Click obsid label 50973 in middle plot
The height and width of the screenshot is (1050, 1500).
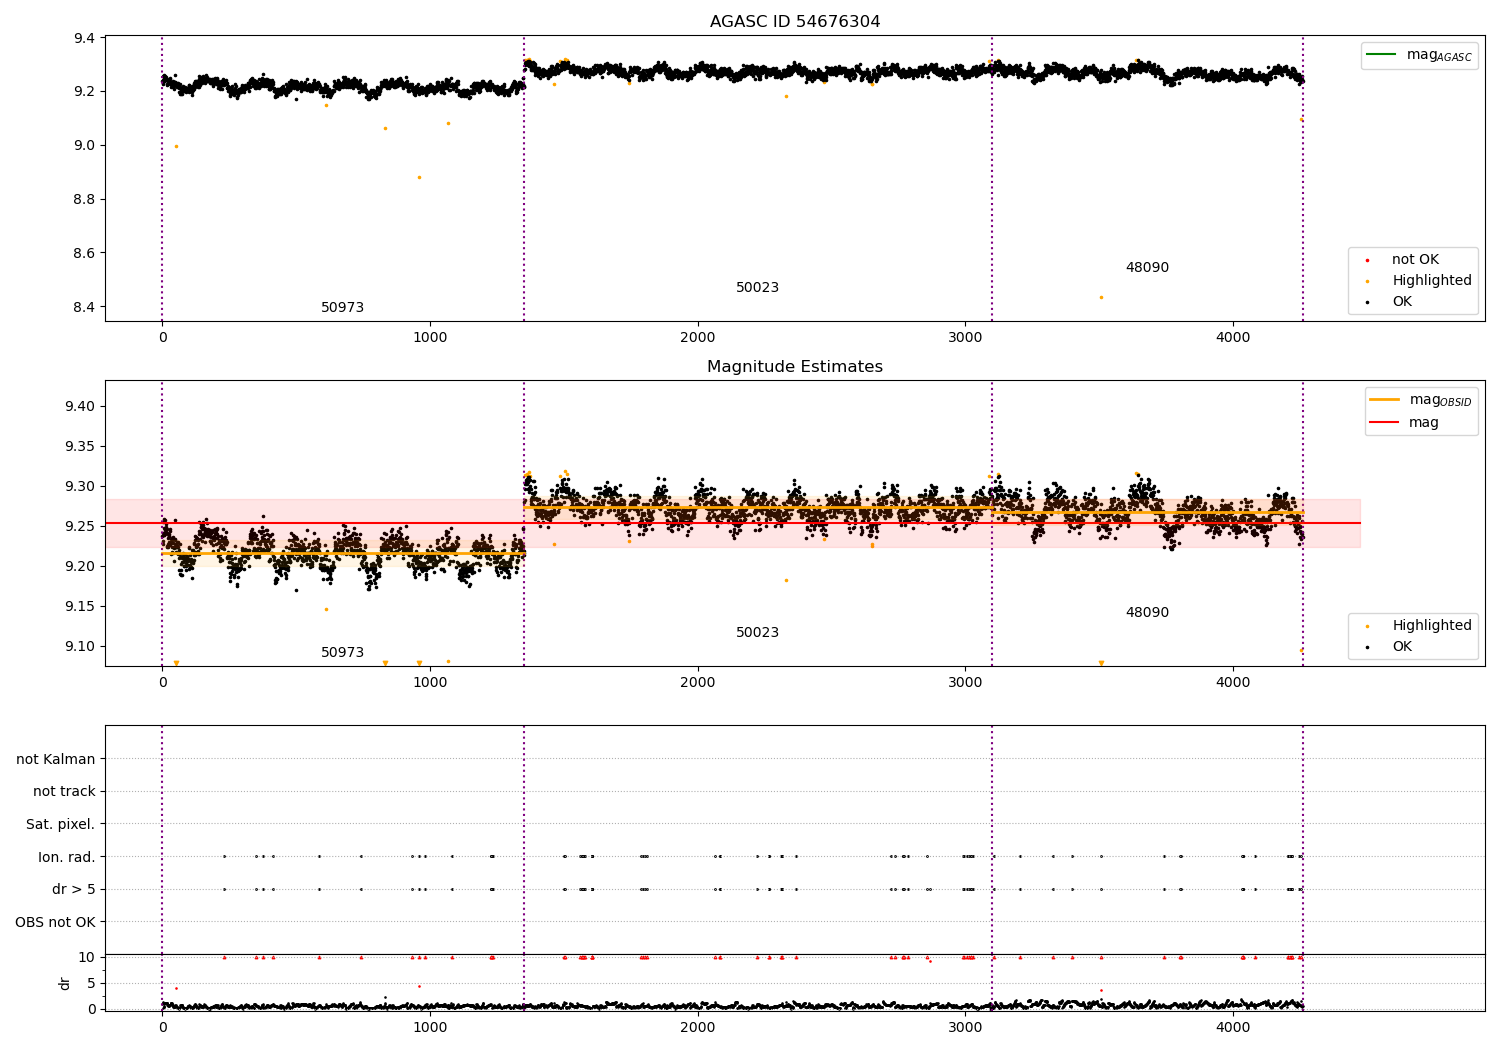tap(342, 653)
